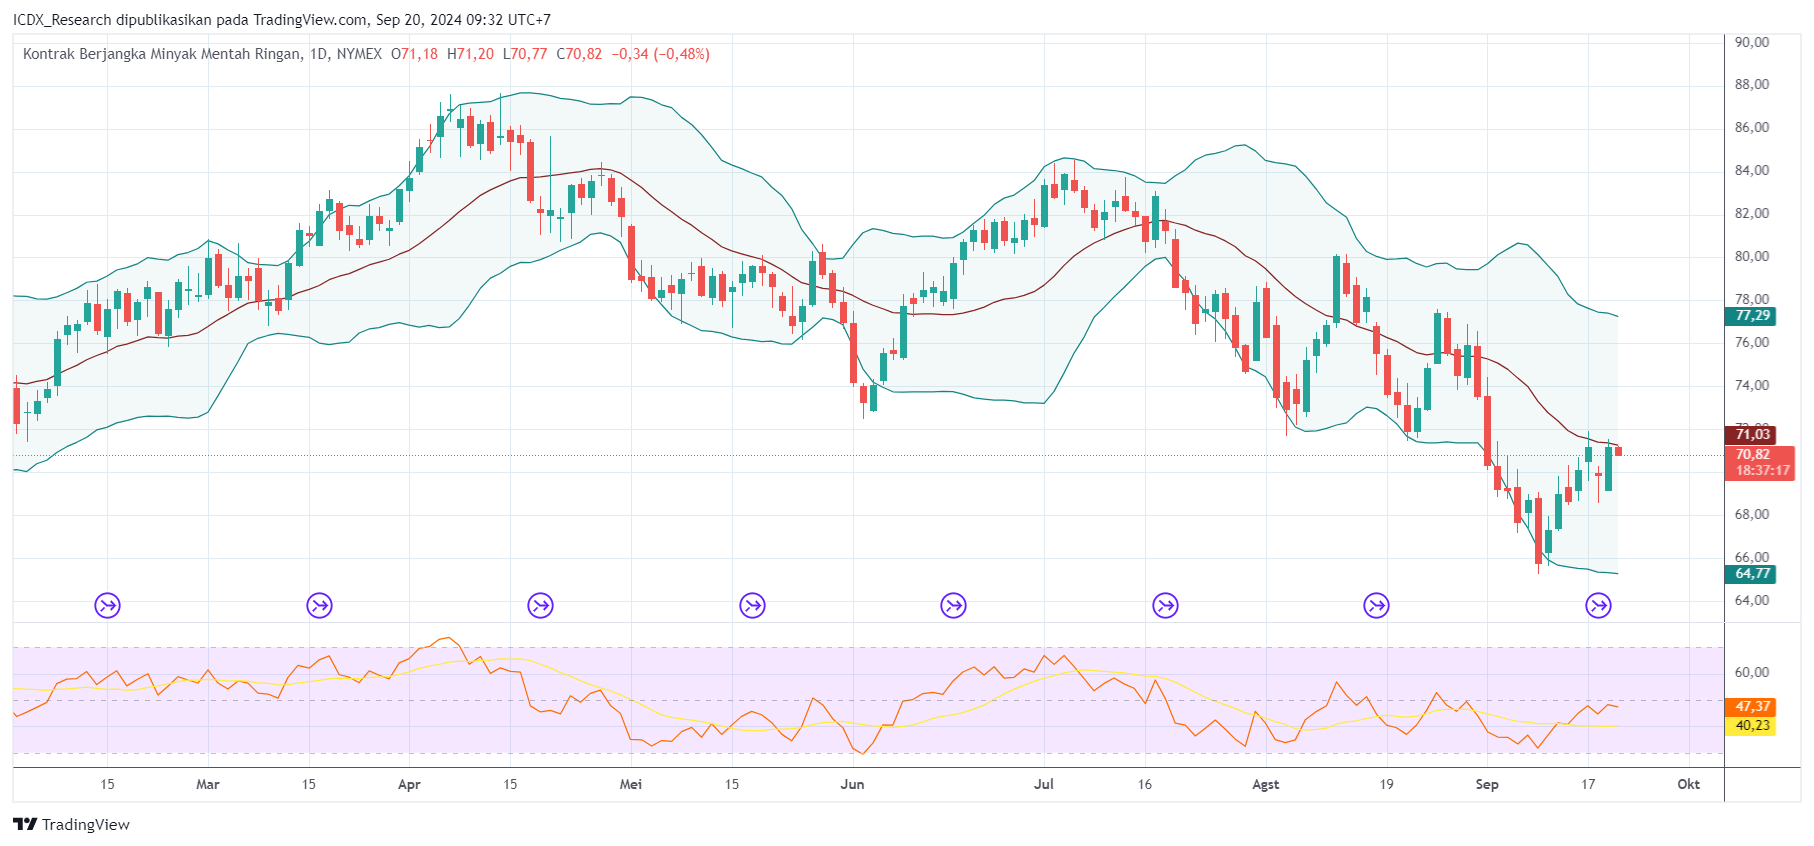Click the upper band price label 77,29
The image size is (1814, 846).
click(x=1751, y=316)
